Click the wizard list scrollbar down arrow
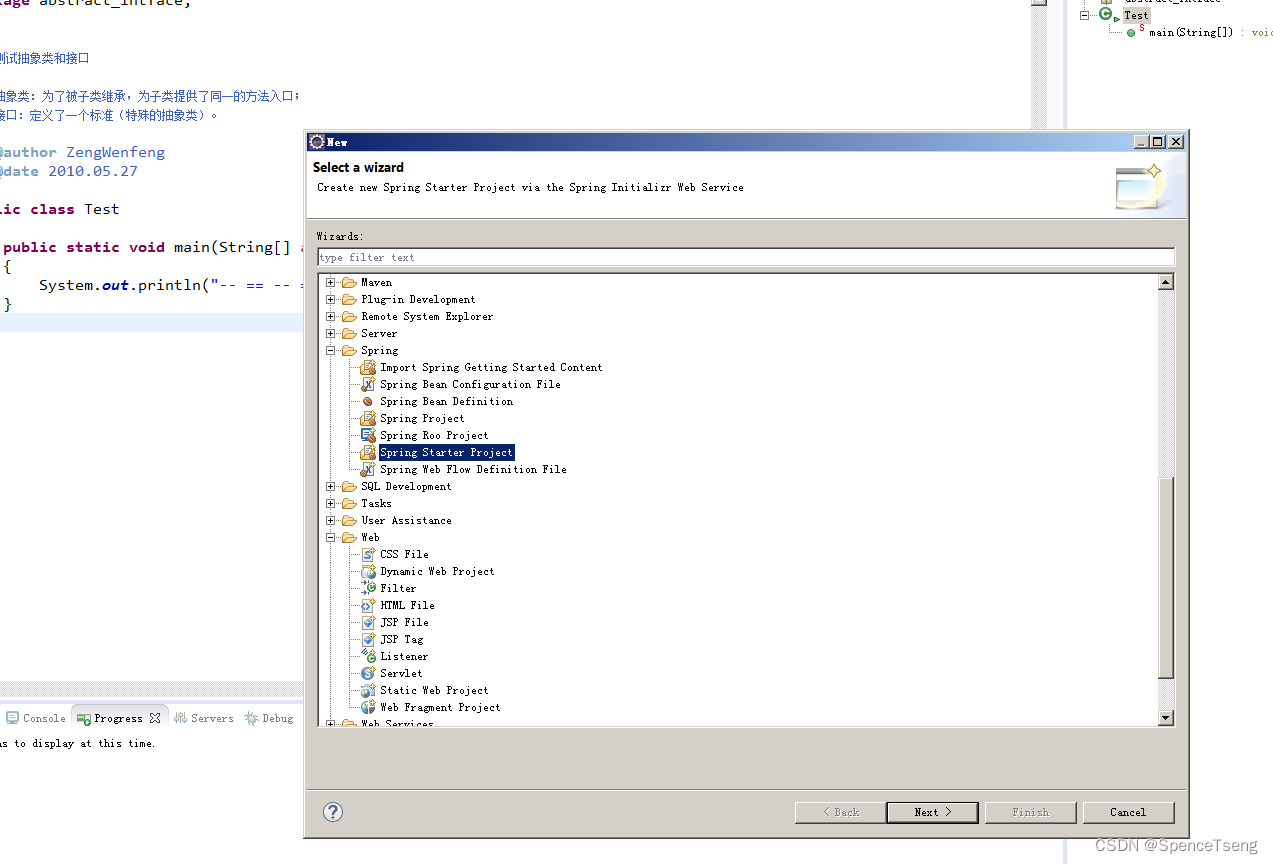1273x864 pixels. click(x=1165, y=717)
